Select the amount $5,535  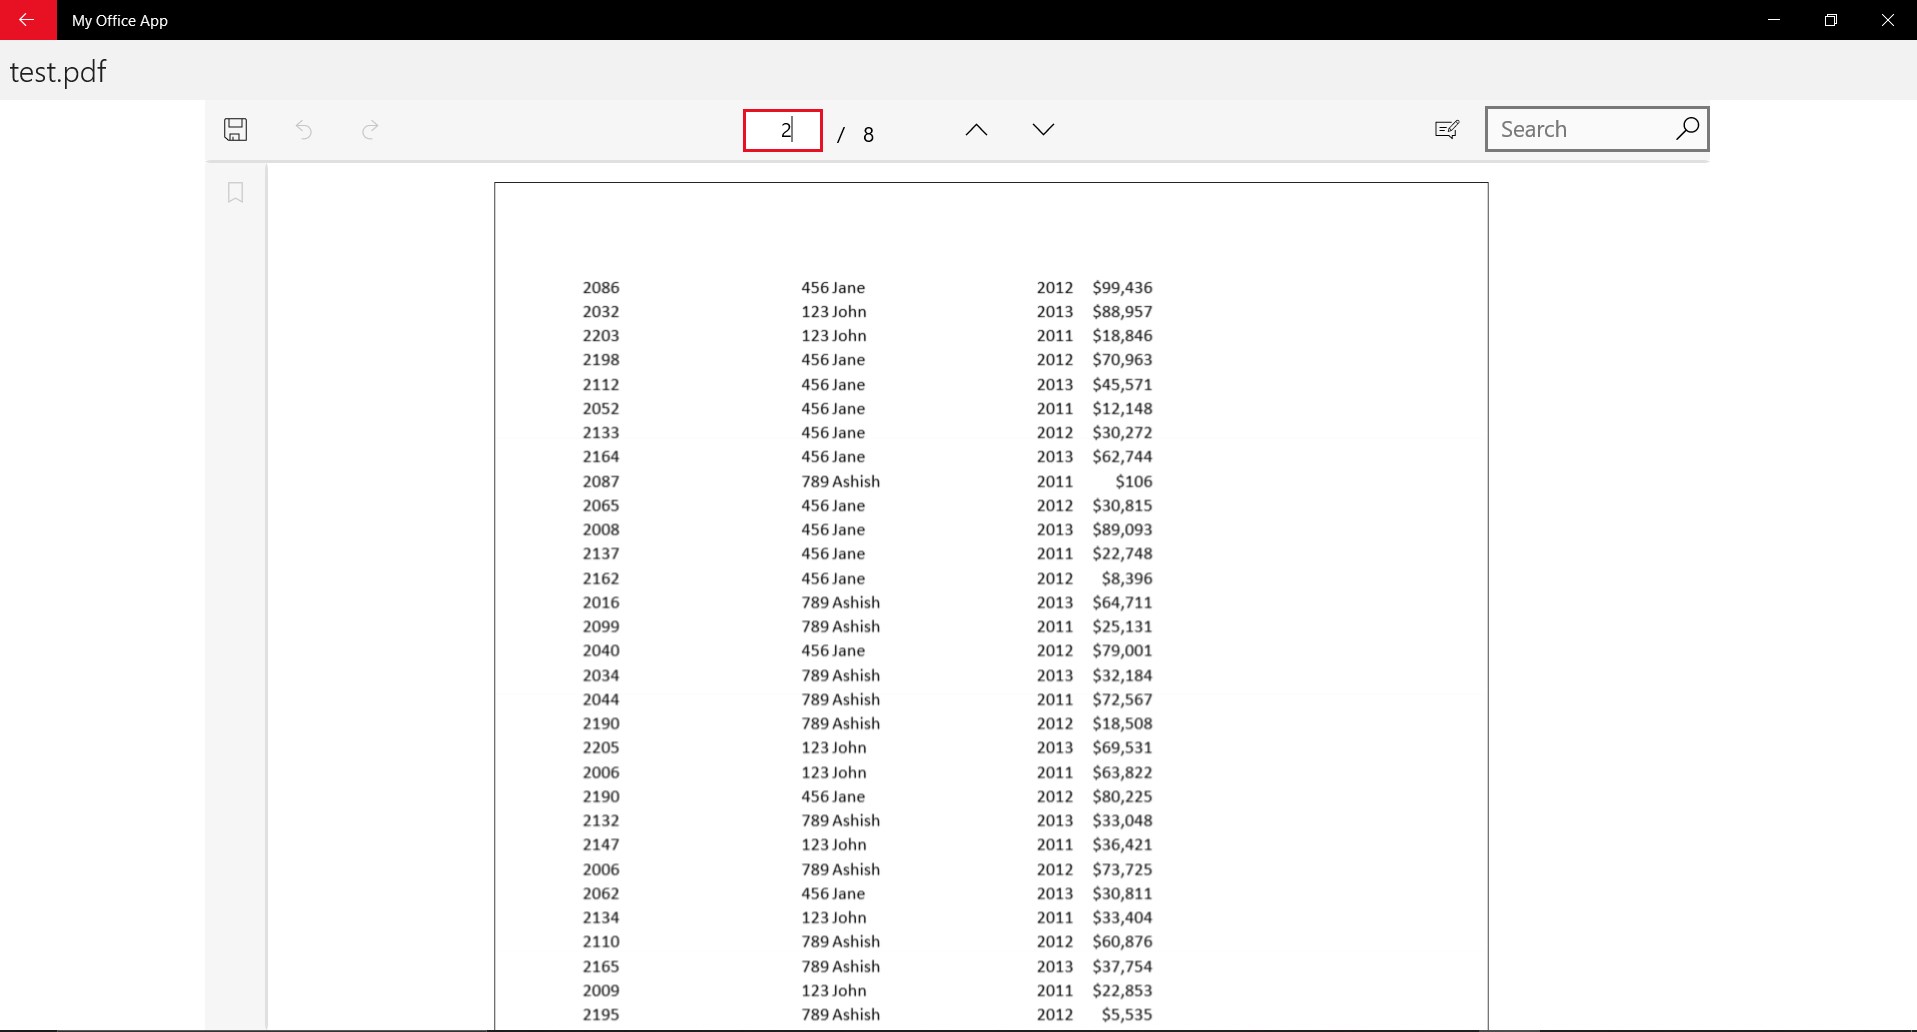click(x=1127, y=1014)
